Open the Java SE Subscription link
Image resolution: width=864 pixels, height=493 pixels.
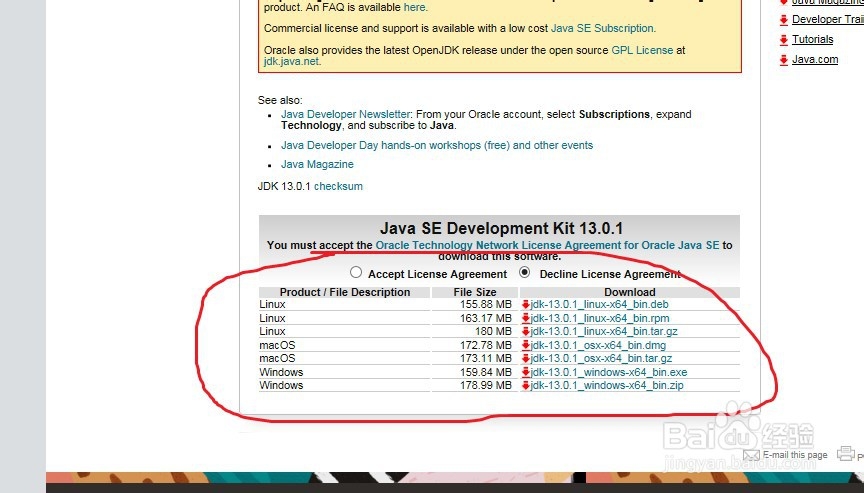click(602, 28)
